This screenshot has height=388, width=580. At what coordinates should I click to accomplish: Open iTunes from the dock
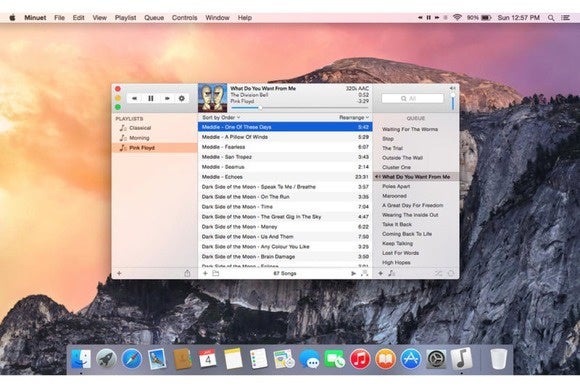click(360, 359)
